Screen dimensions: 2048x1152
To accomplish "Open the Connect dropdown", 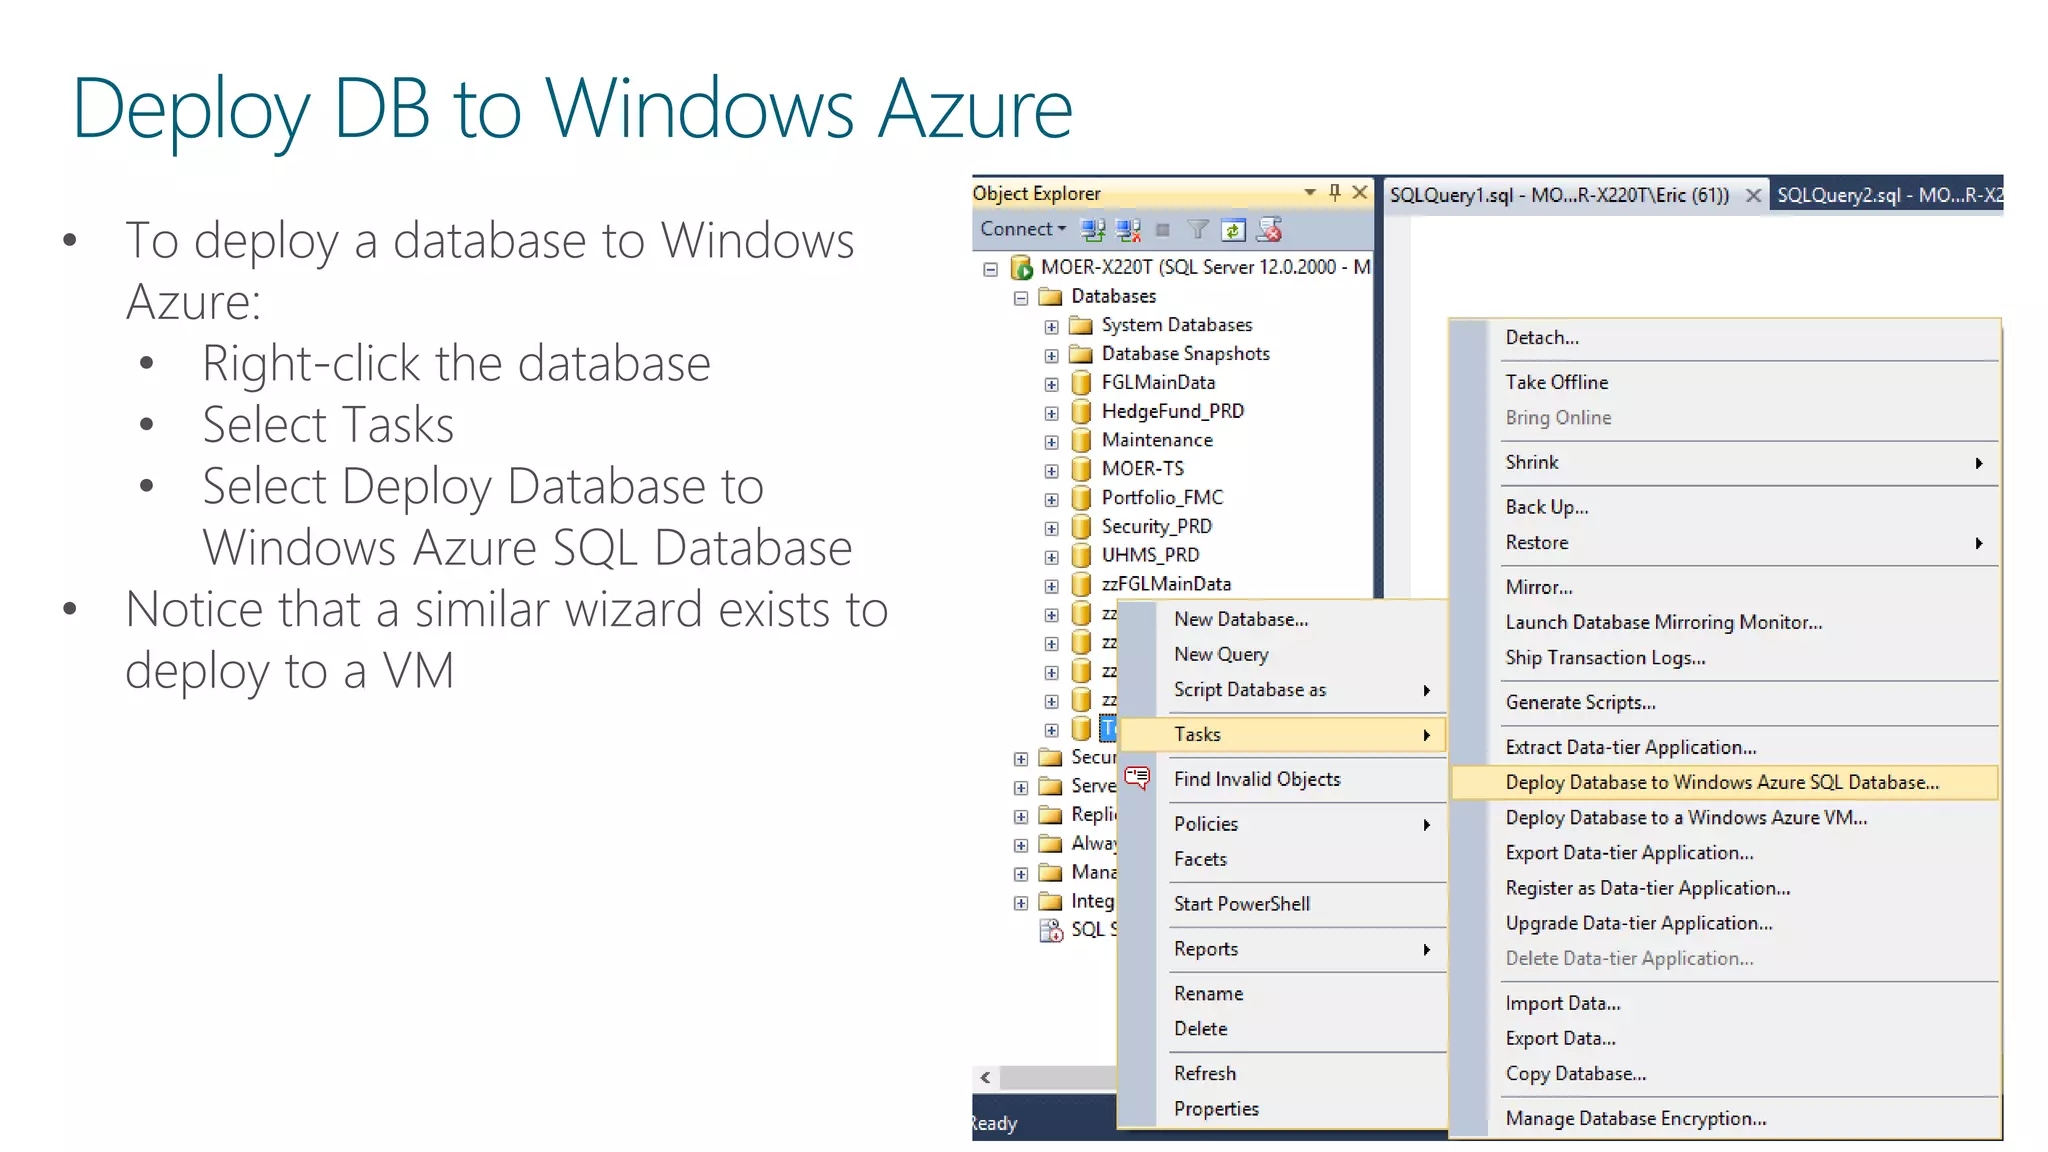I will (1023, 229).
